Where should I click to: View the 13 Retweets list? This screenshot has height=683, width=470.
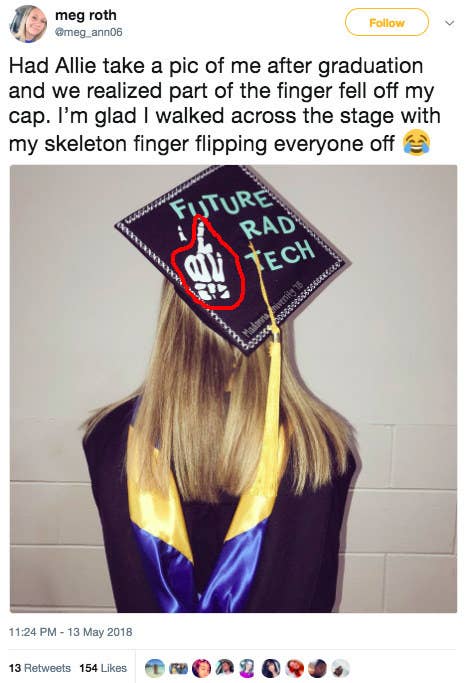40,668
